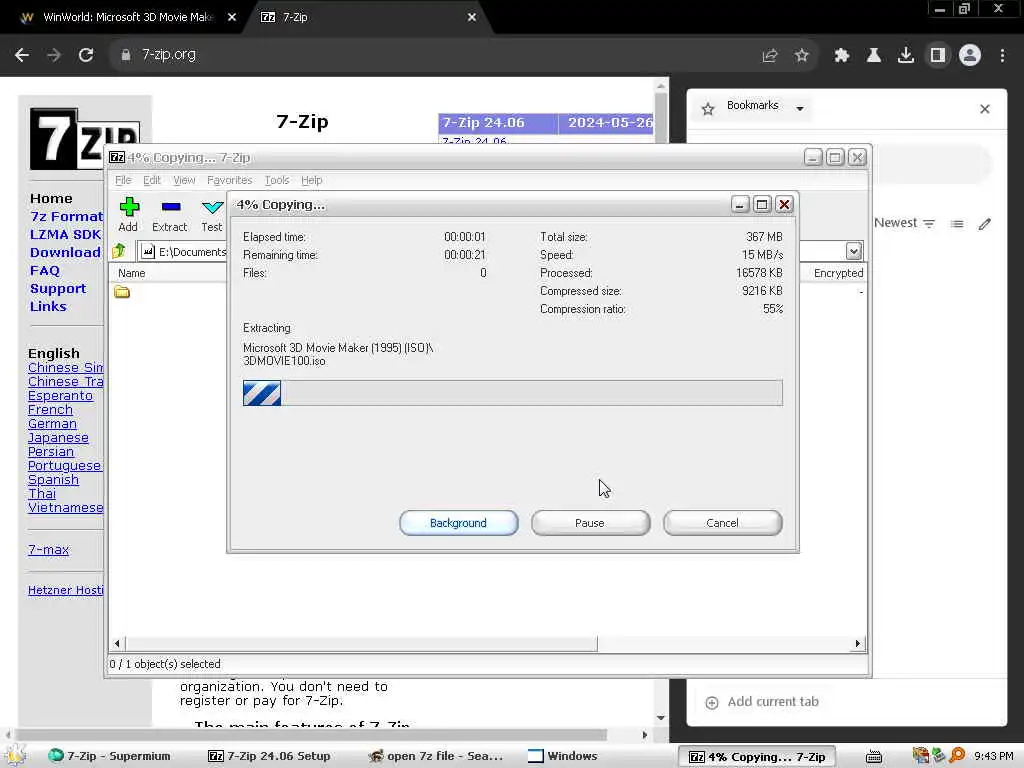Open the Hetzner Hosting link
This screenshot has height=768, width=1024.
coord(65,590)
